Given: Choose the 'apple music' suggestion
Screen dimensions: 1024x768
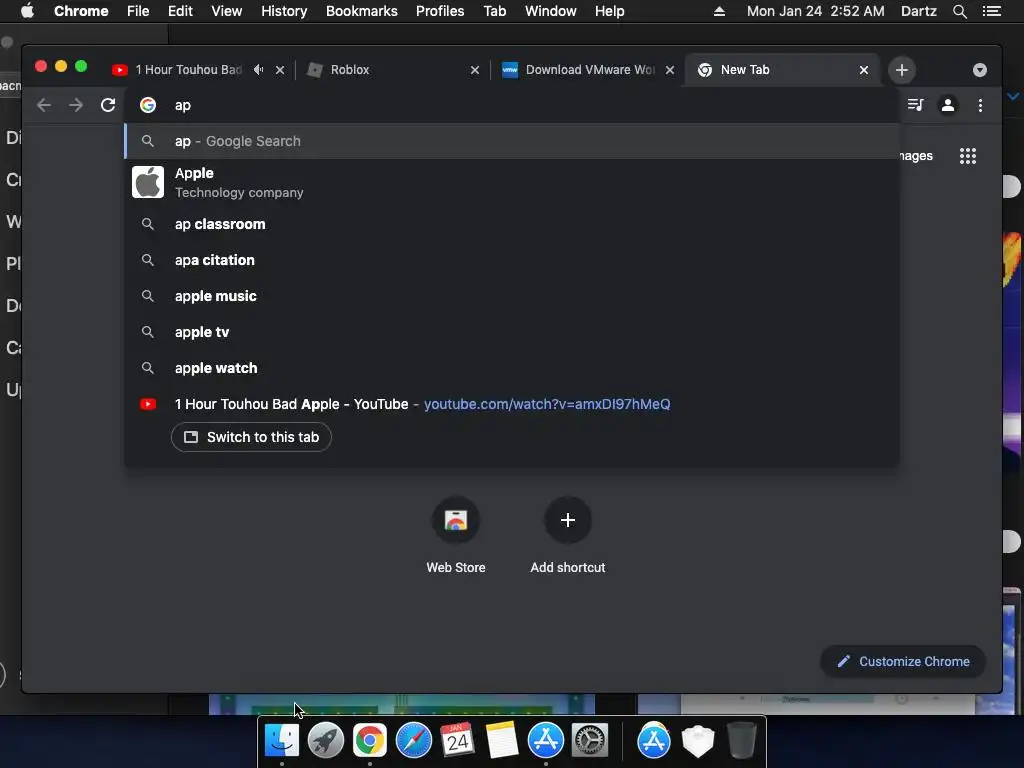Looking at the screenshot, I should pyautogui.click(x=512, y=296).
